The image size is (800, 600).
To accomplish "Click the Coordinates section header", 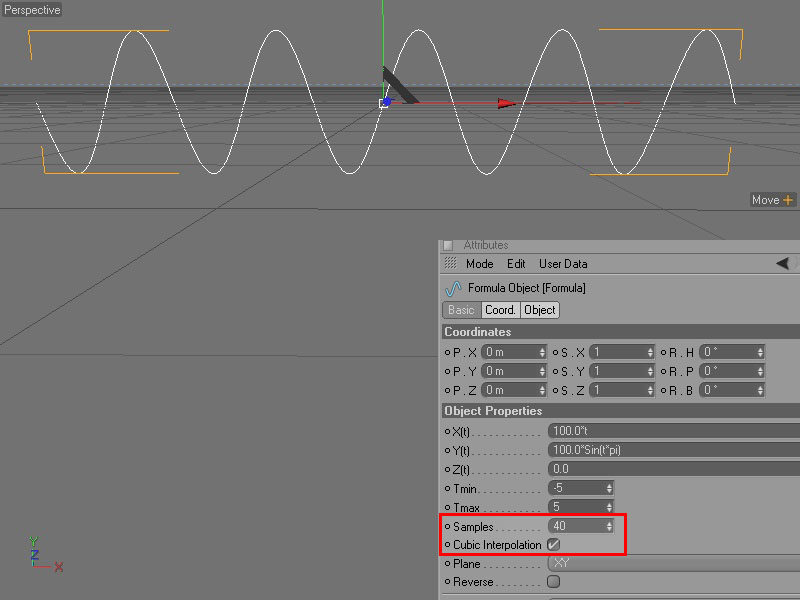I will point(621,332).
